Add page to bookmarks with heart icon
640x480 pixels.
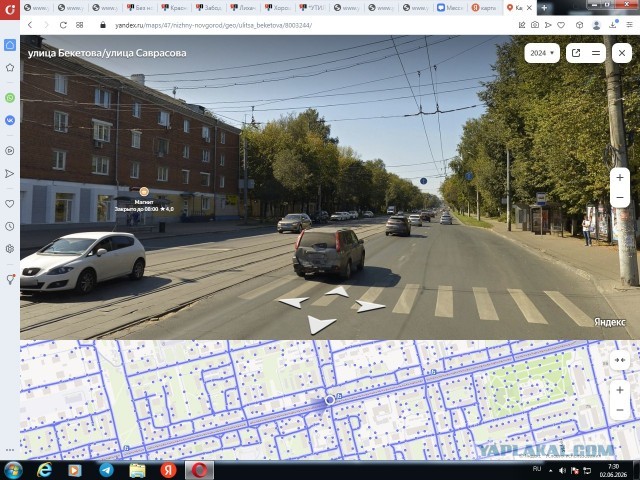561,25
